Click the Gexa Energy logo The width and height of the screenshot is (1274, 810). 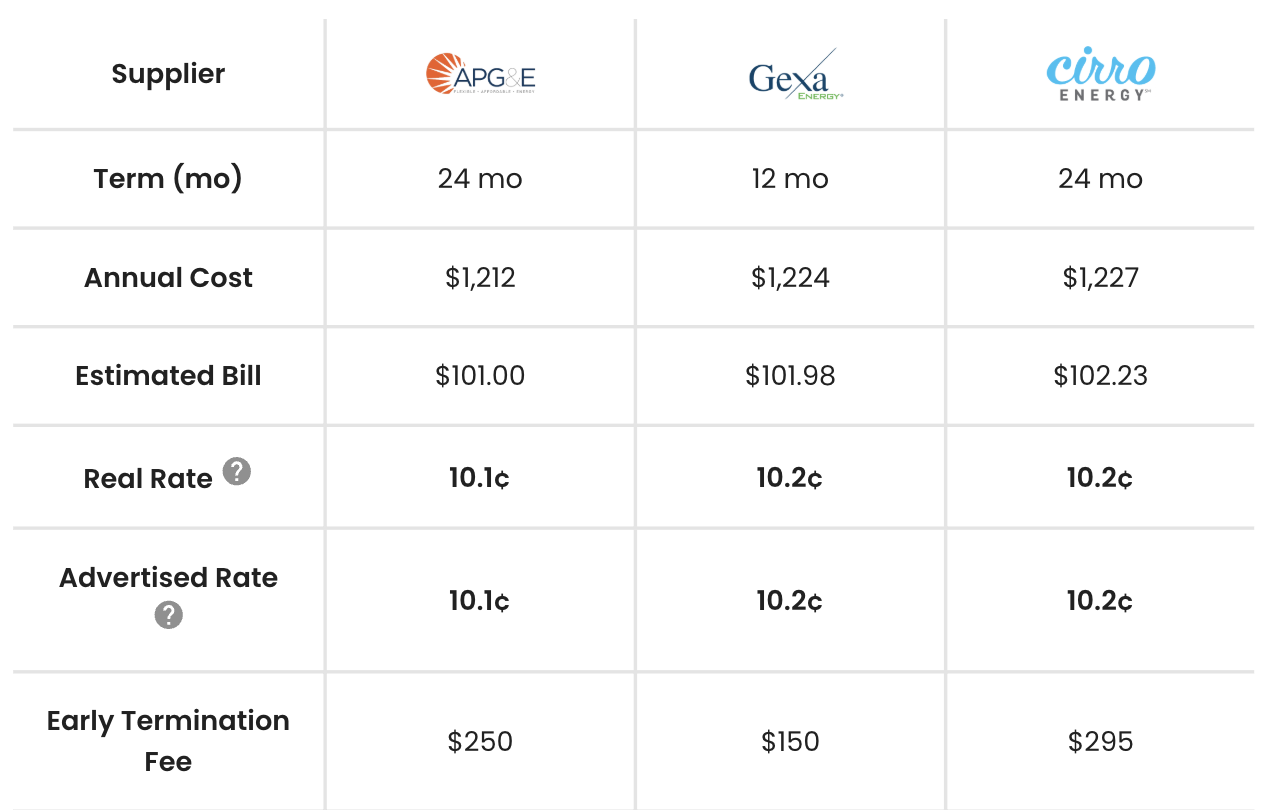[x=796, y=74]
